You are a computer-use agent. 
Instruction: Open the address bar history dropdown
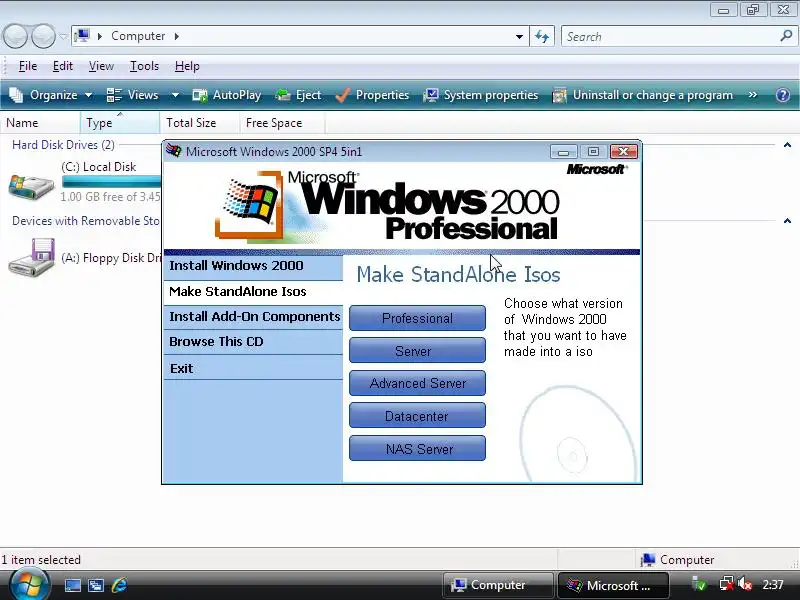click(519, 37)
